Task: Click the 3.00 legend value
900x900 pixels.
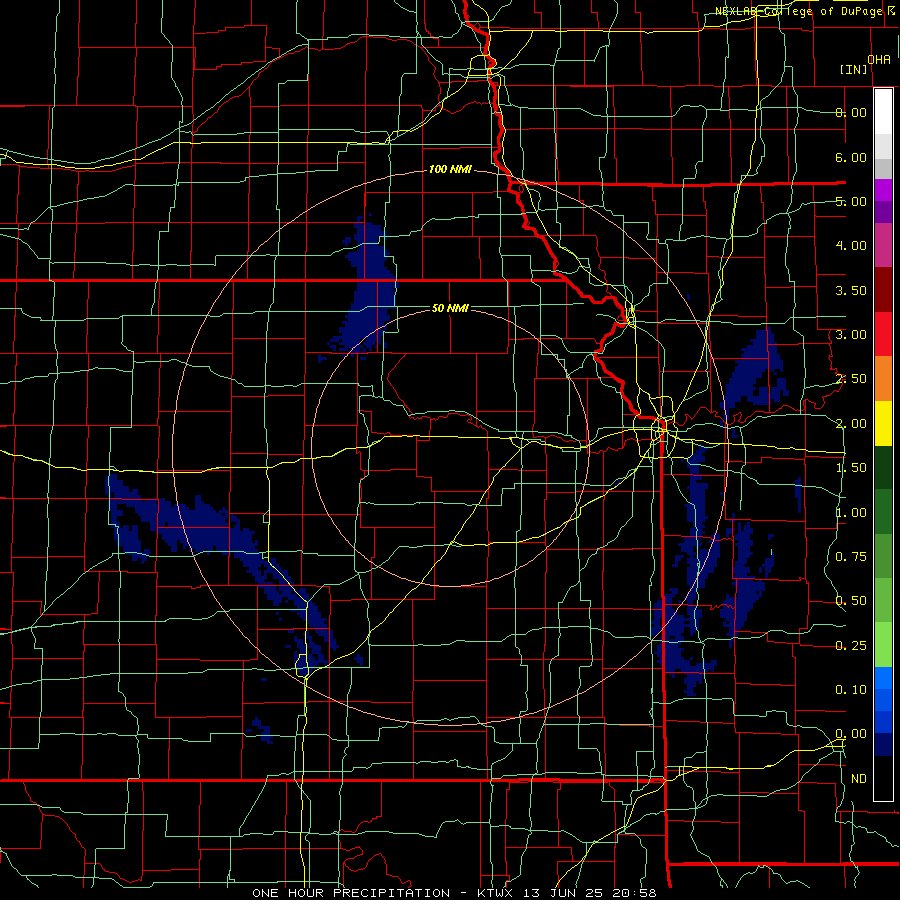Action: (x=851, y=335)
